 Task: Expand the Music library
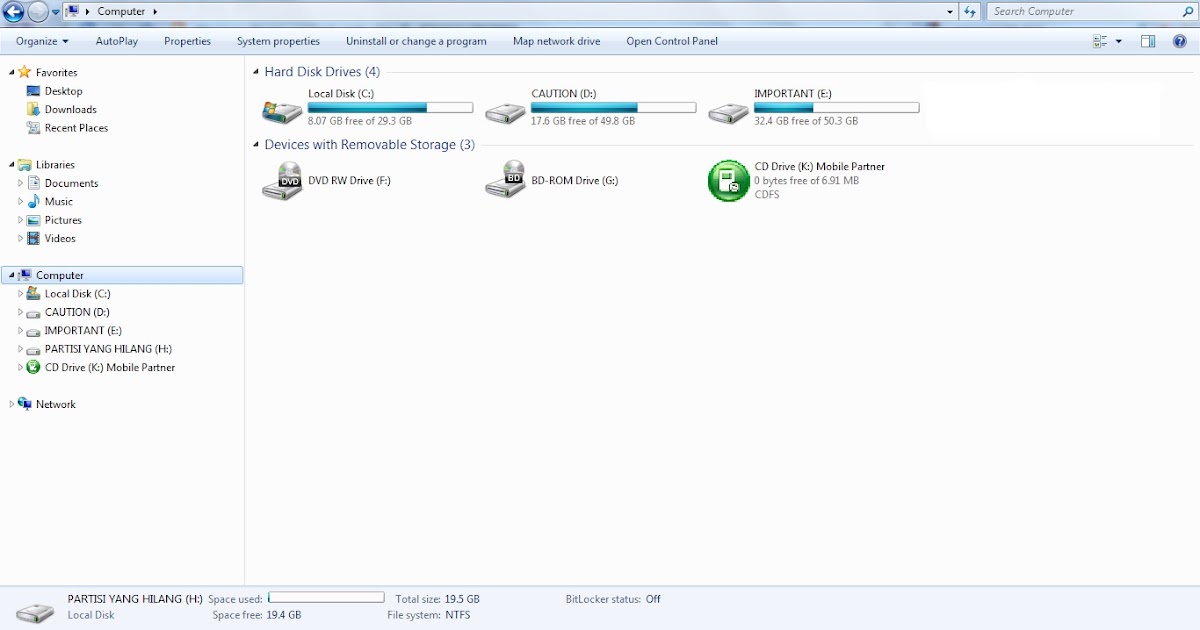(20, 202)
